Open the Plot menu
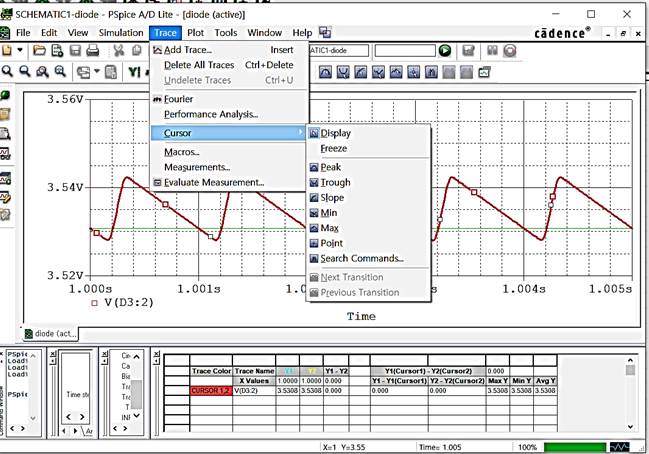This screenshot has height=454, width=649. pos(195,33)
